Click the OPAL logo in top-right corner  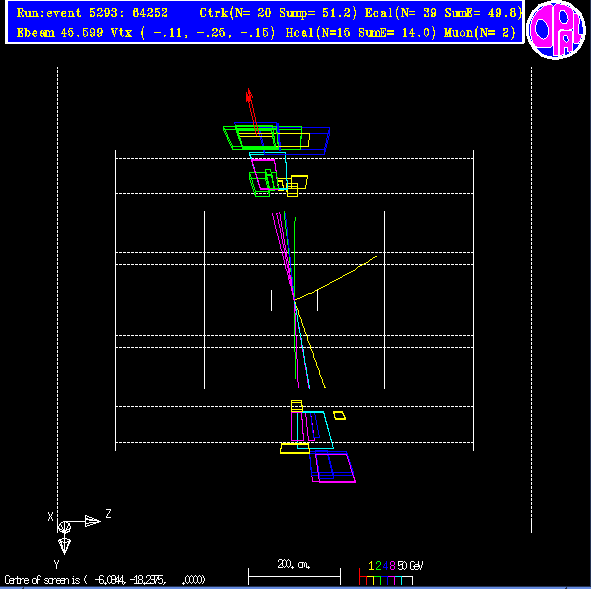coord(556,30)
